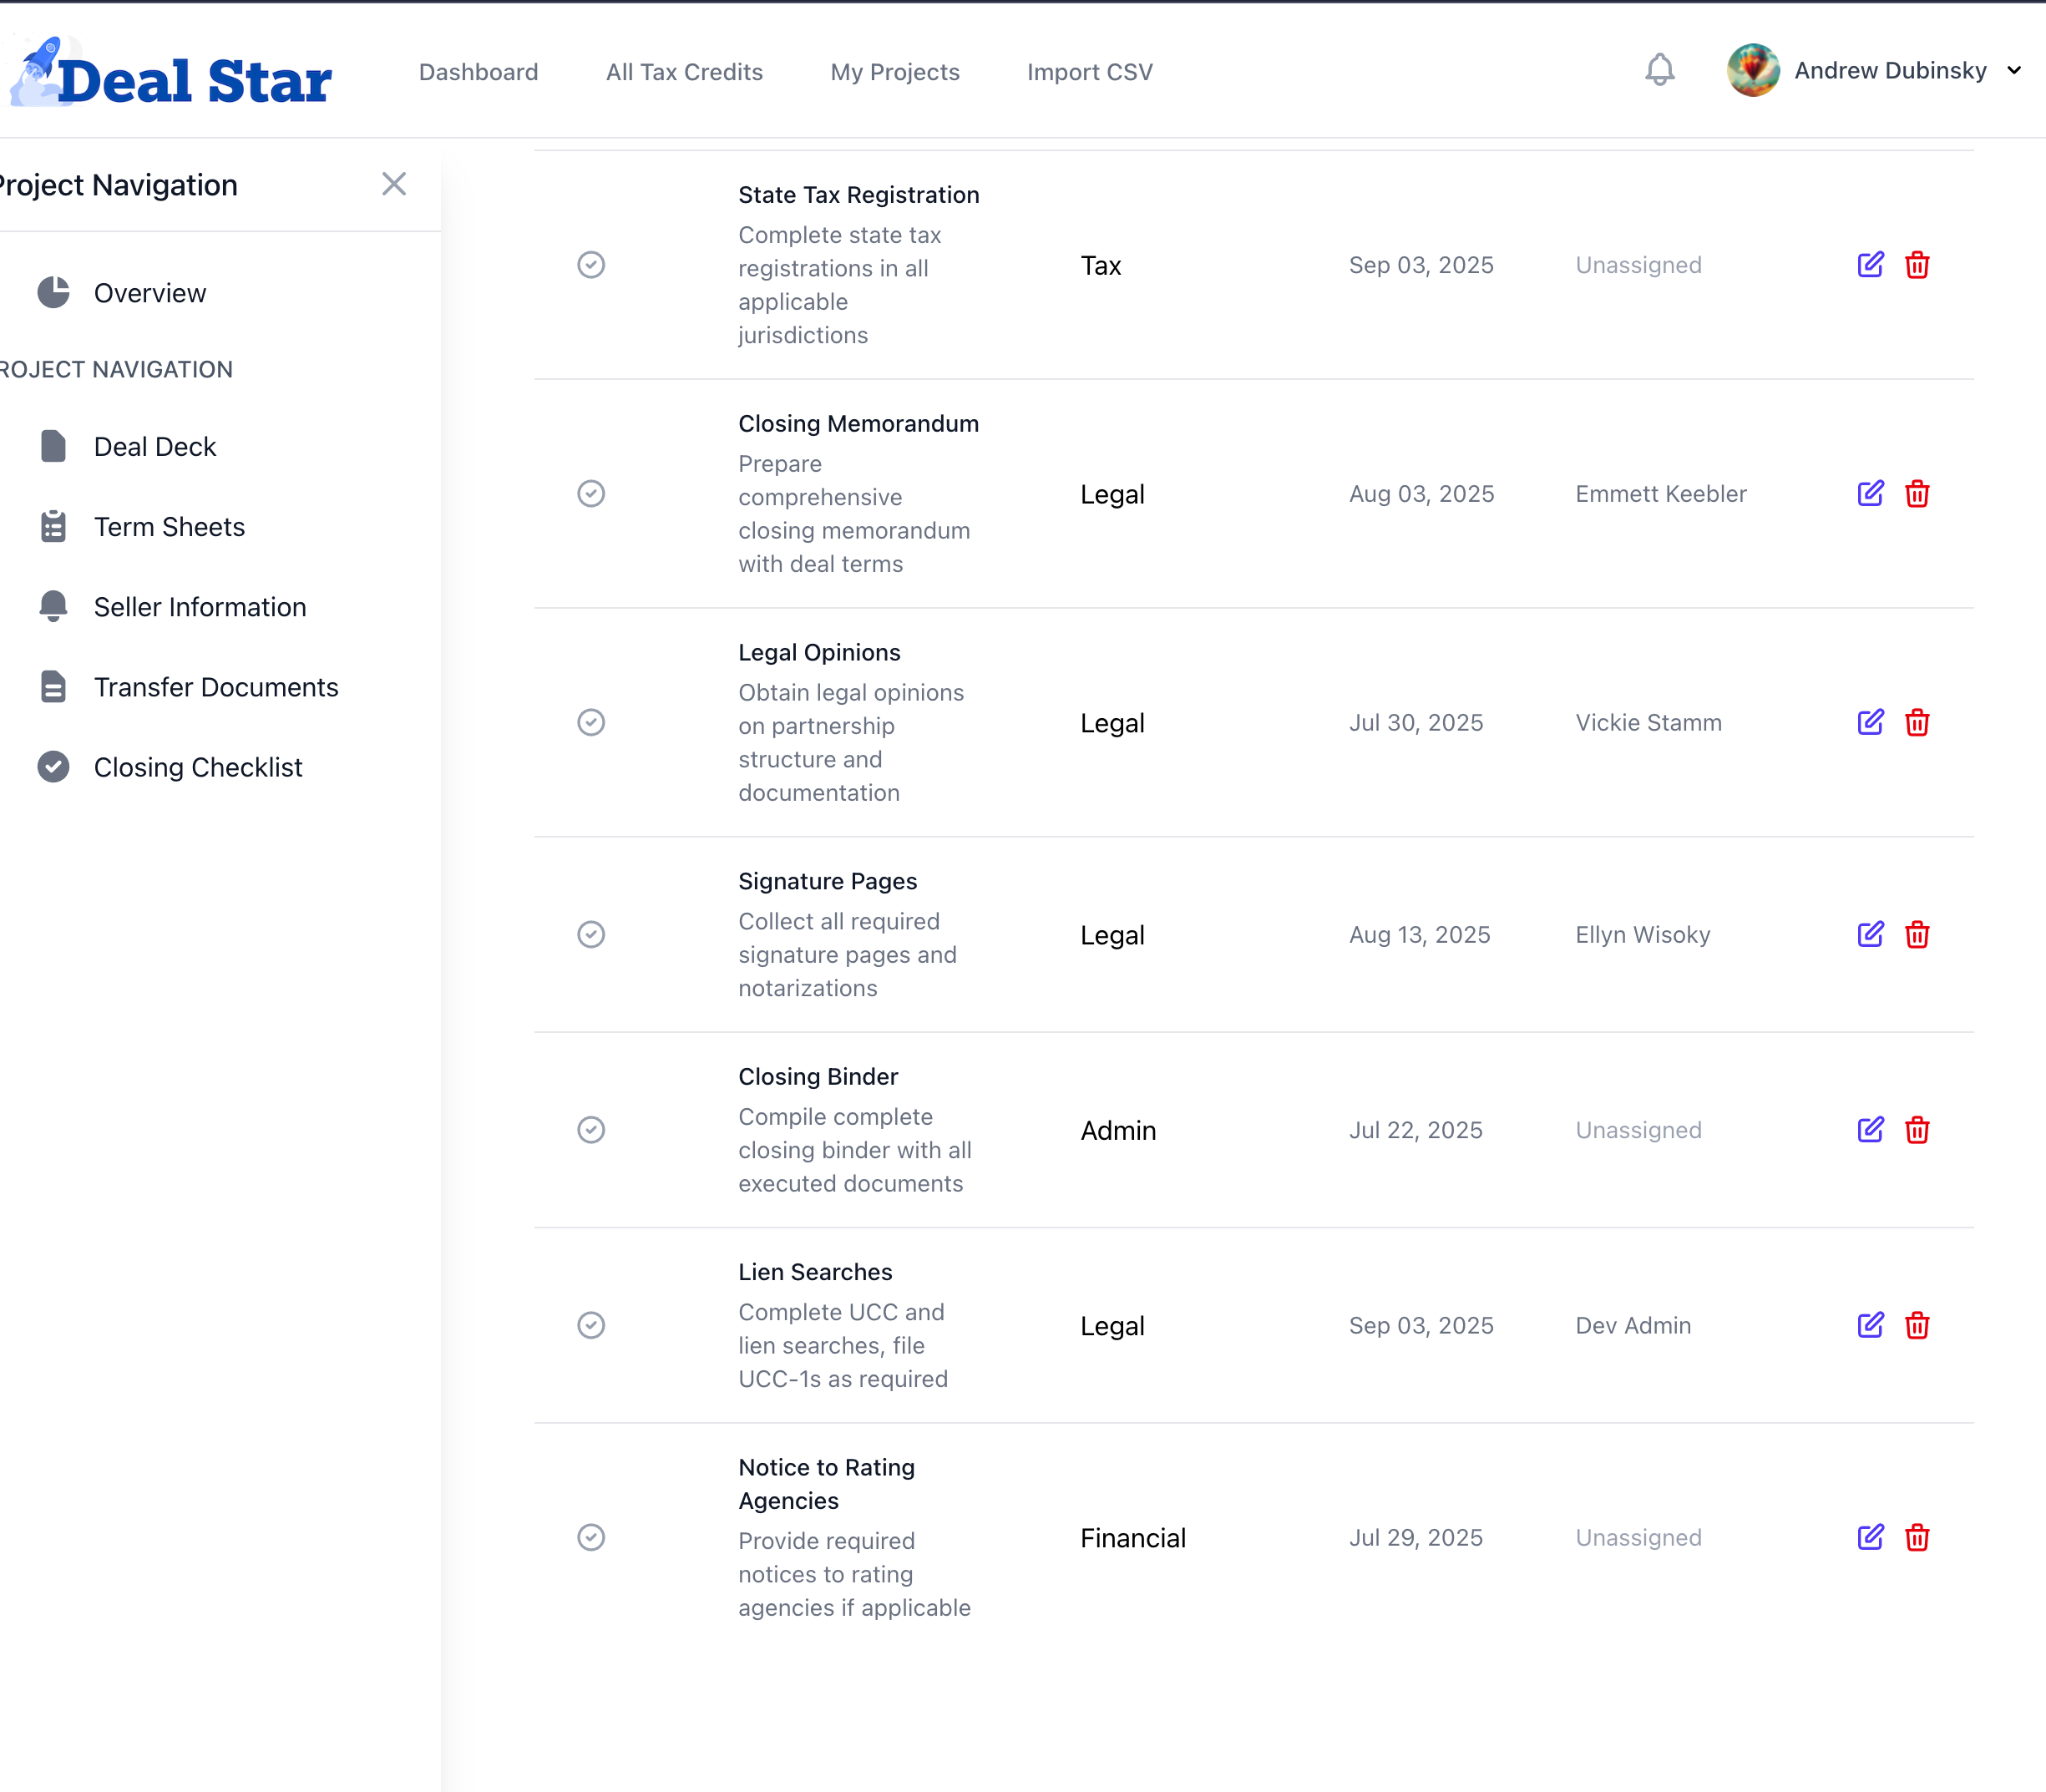Screen dimensions: 2046x1792
Task: Click the notification bell icon
Action: 1659,70
